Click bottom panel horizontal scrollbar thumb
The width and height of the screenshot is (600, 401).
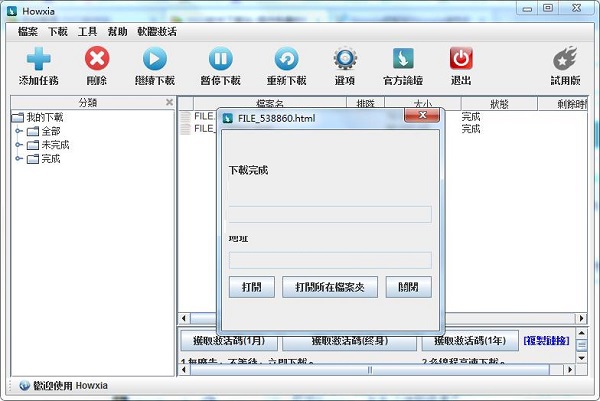pyautogui.click(x=370, y=370)
